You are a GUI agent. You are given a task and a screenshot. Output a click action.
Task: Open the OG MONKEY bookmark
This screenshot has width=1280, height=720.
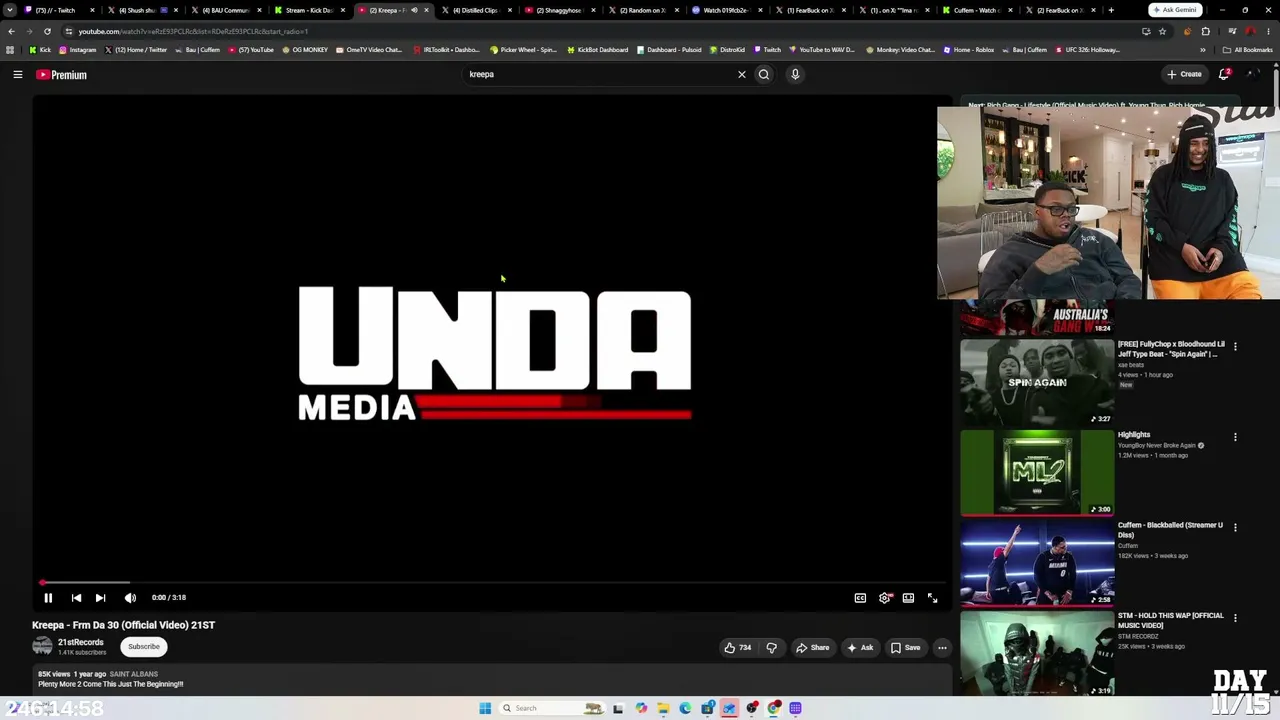305,50
